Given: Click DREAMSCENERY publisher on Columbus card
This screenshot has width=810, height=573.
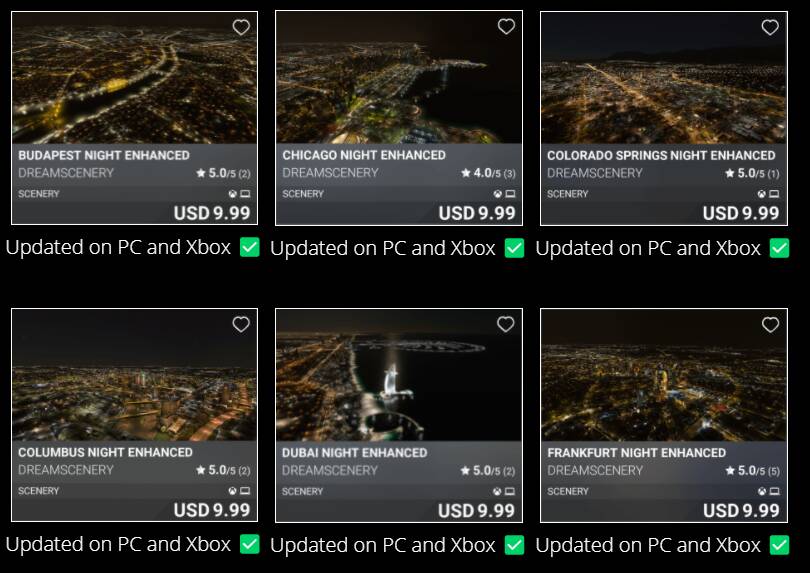Looking at the screenshot, I should pyautogui.click(x=66, y=470).
